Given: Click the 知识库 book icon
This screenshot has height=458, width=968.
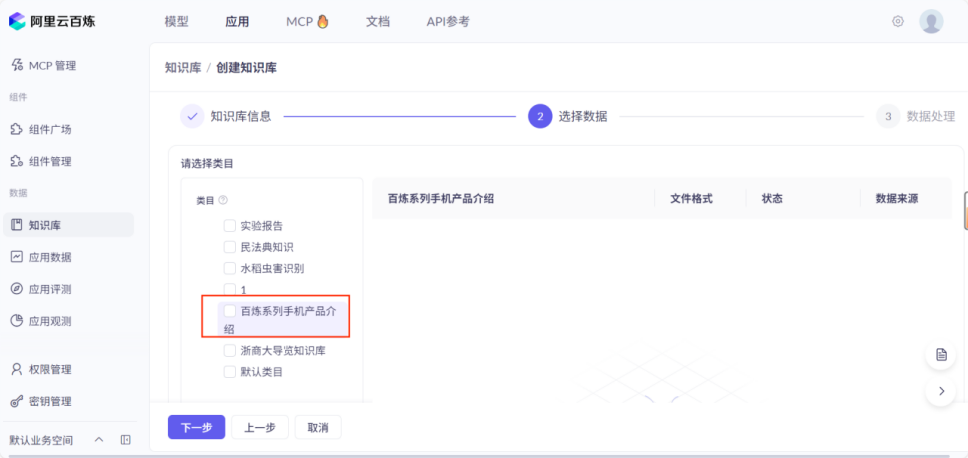Looking at the screenshot, I should pyautogui.click(x=17, y=225).
